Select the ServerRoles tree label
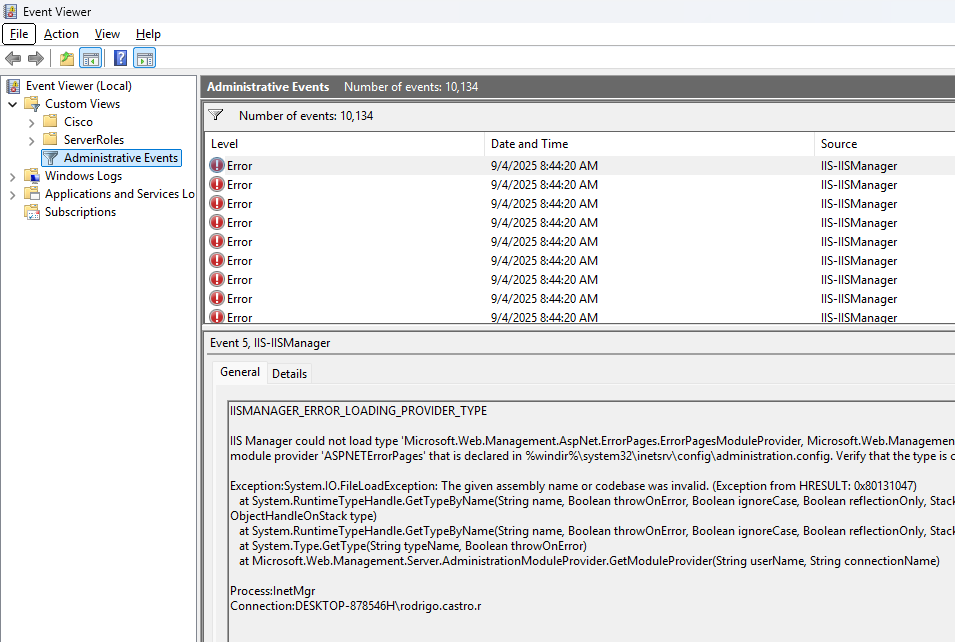 [x=94, y=139]
